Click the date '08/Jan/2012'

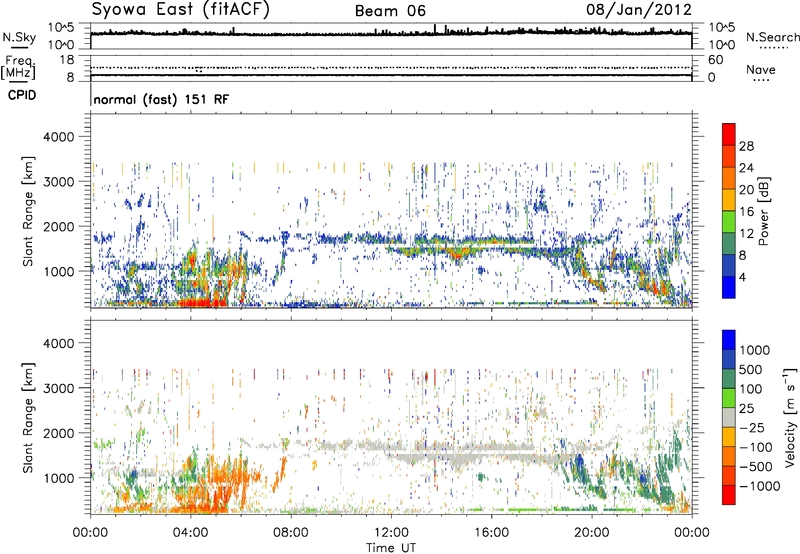click(x=639, y=10)
